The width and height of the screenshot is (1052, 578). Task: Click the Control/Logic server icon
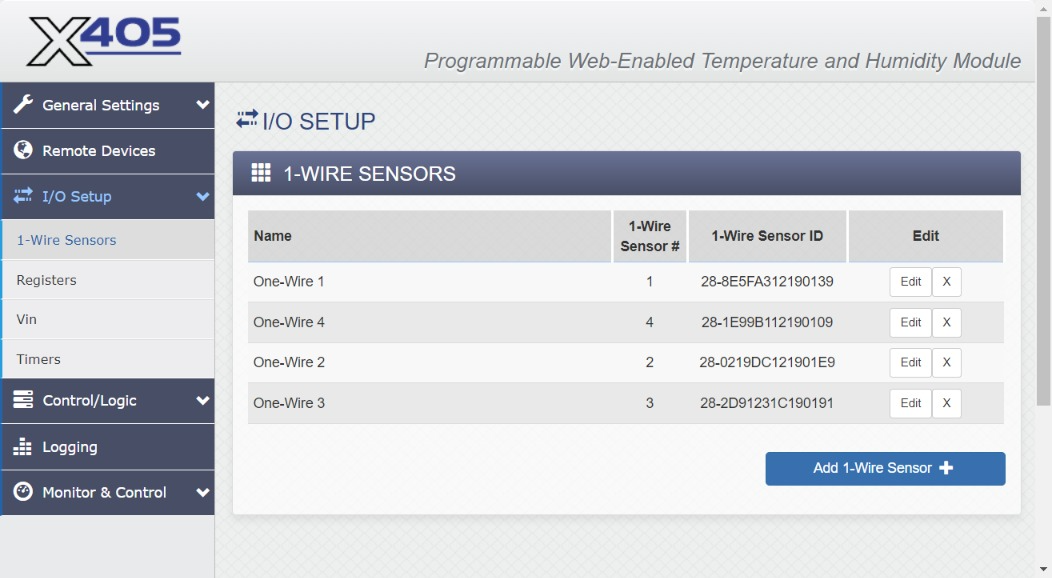pos(23,401)
